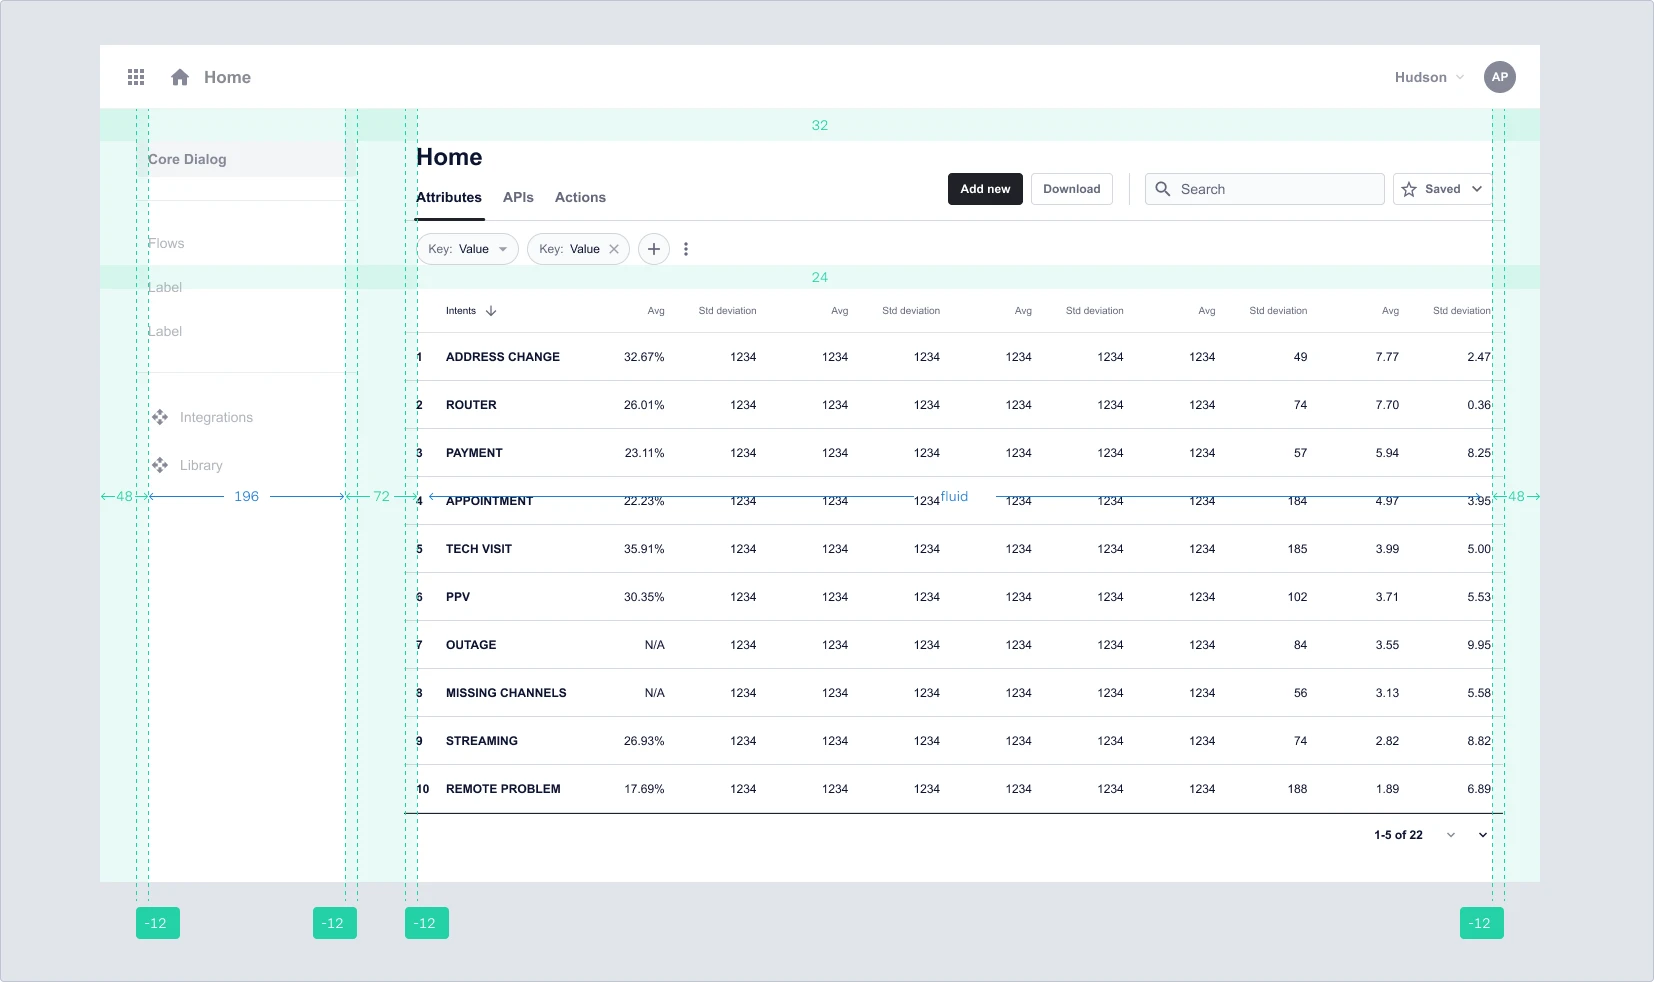Select the TECH VISIT row

[x=954, y=549]
